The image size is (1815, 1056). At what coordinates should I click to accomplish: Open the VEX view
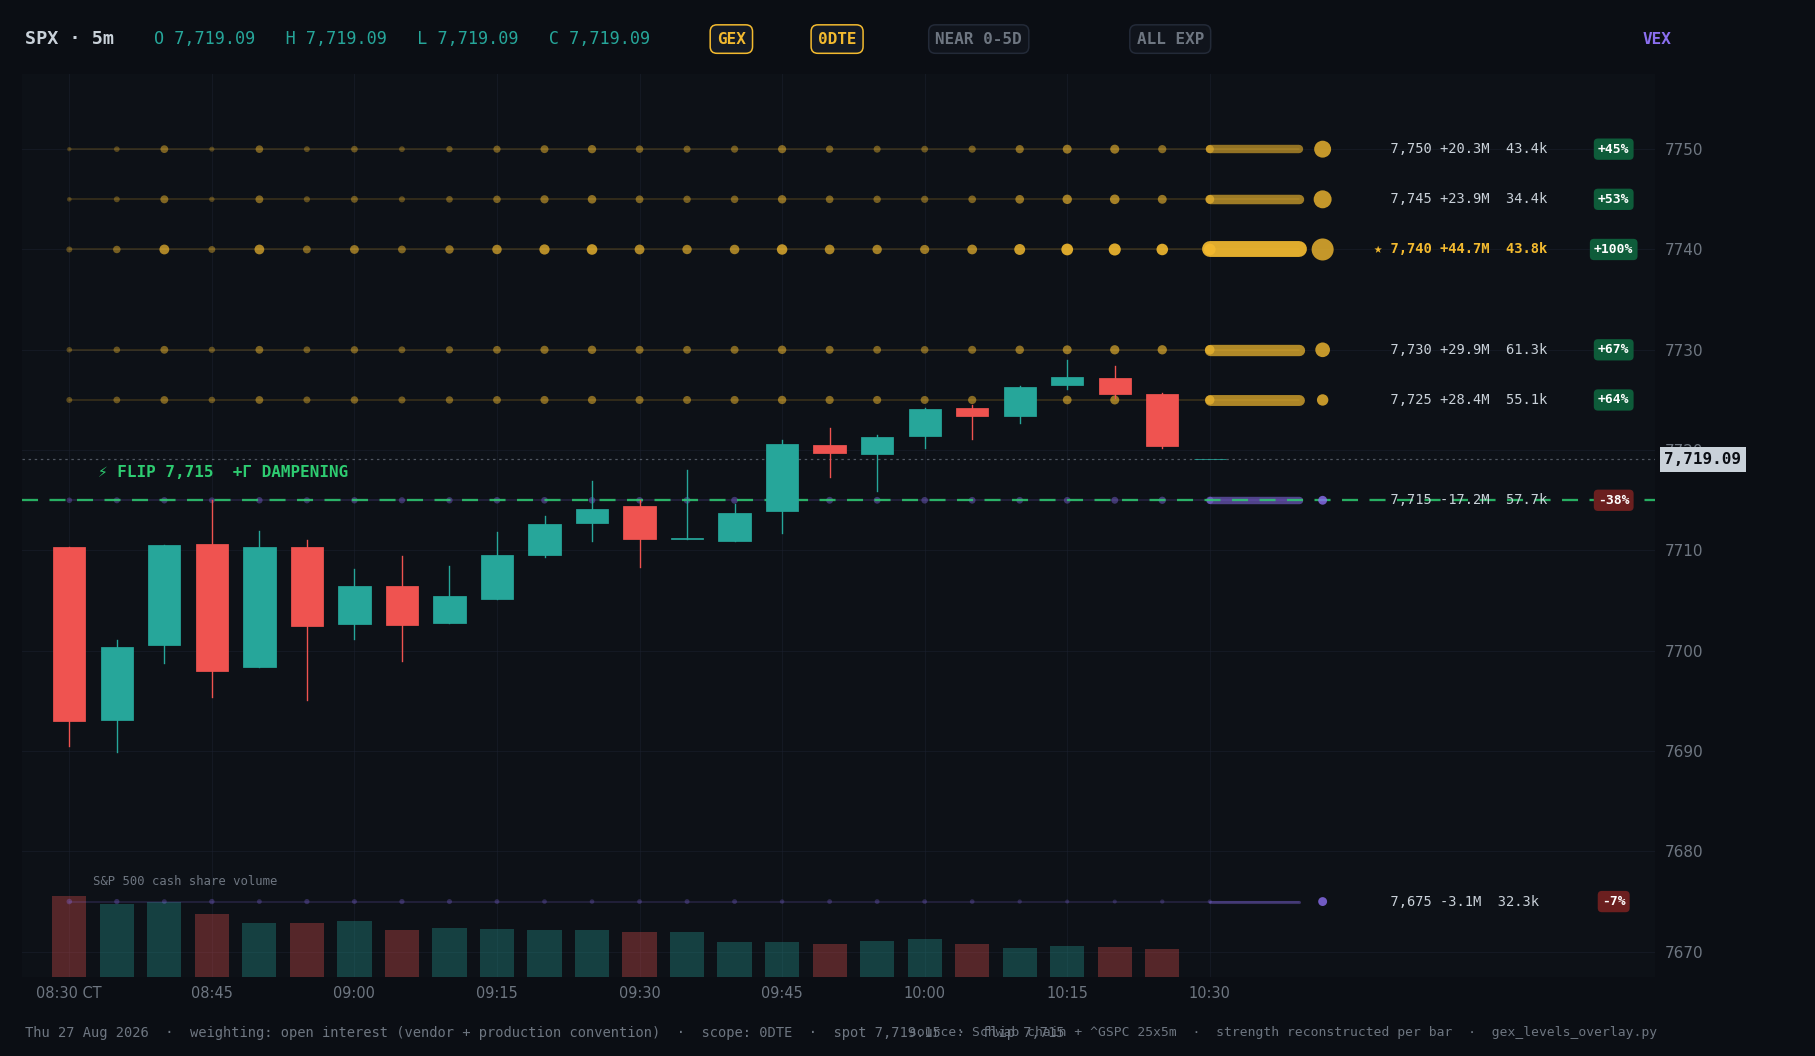[1656, 39]
